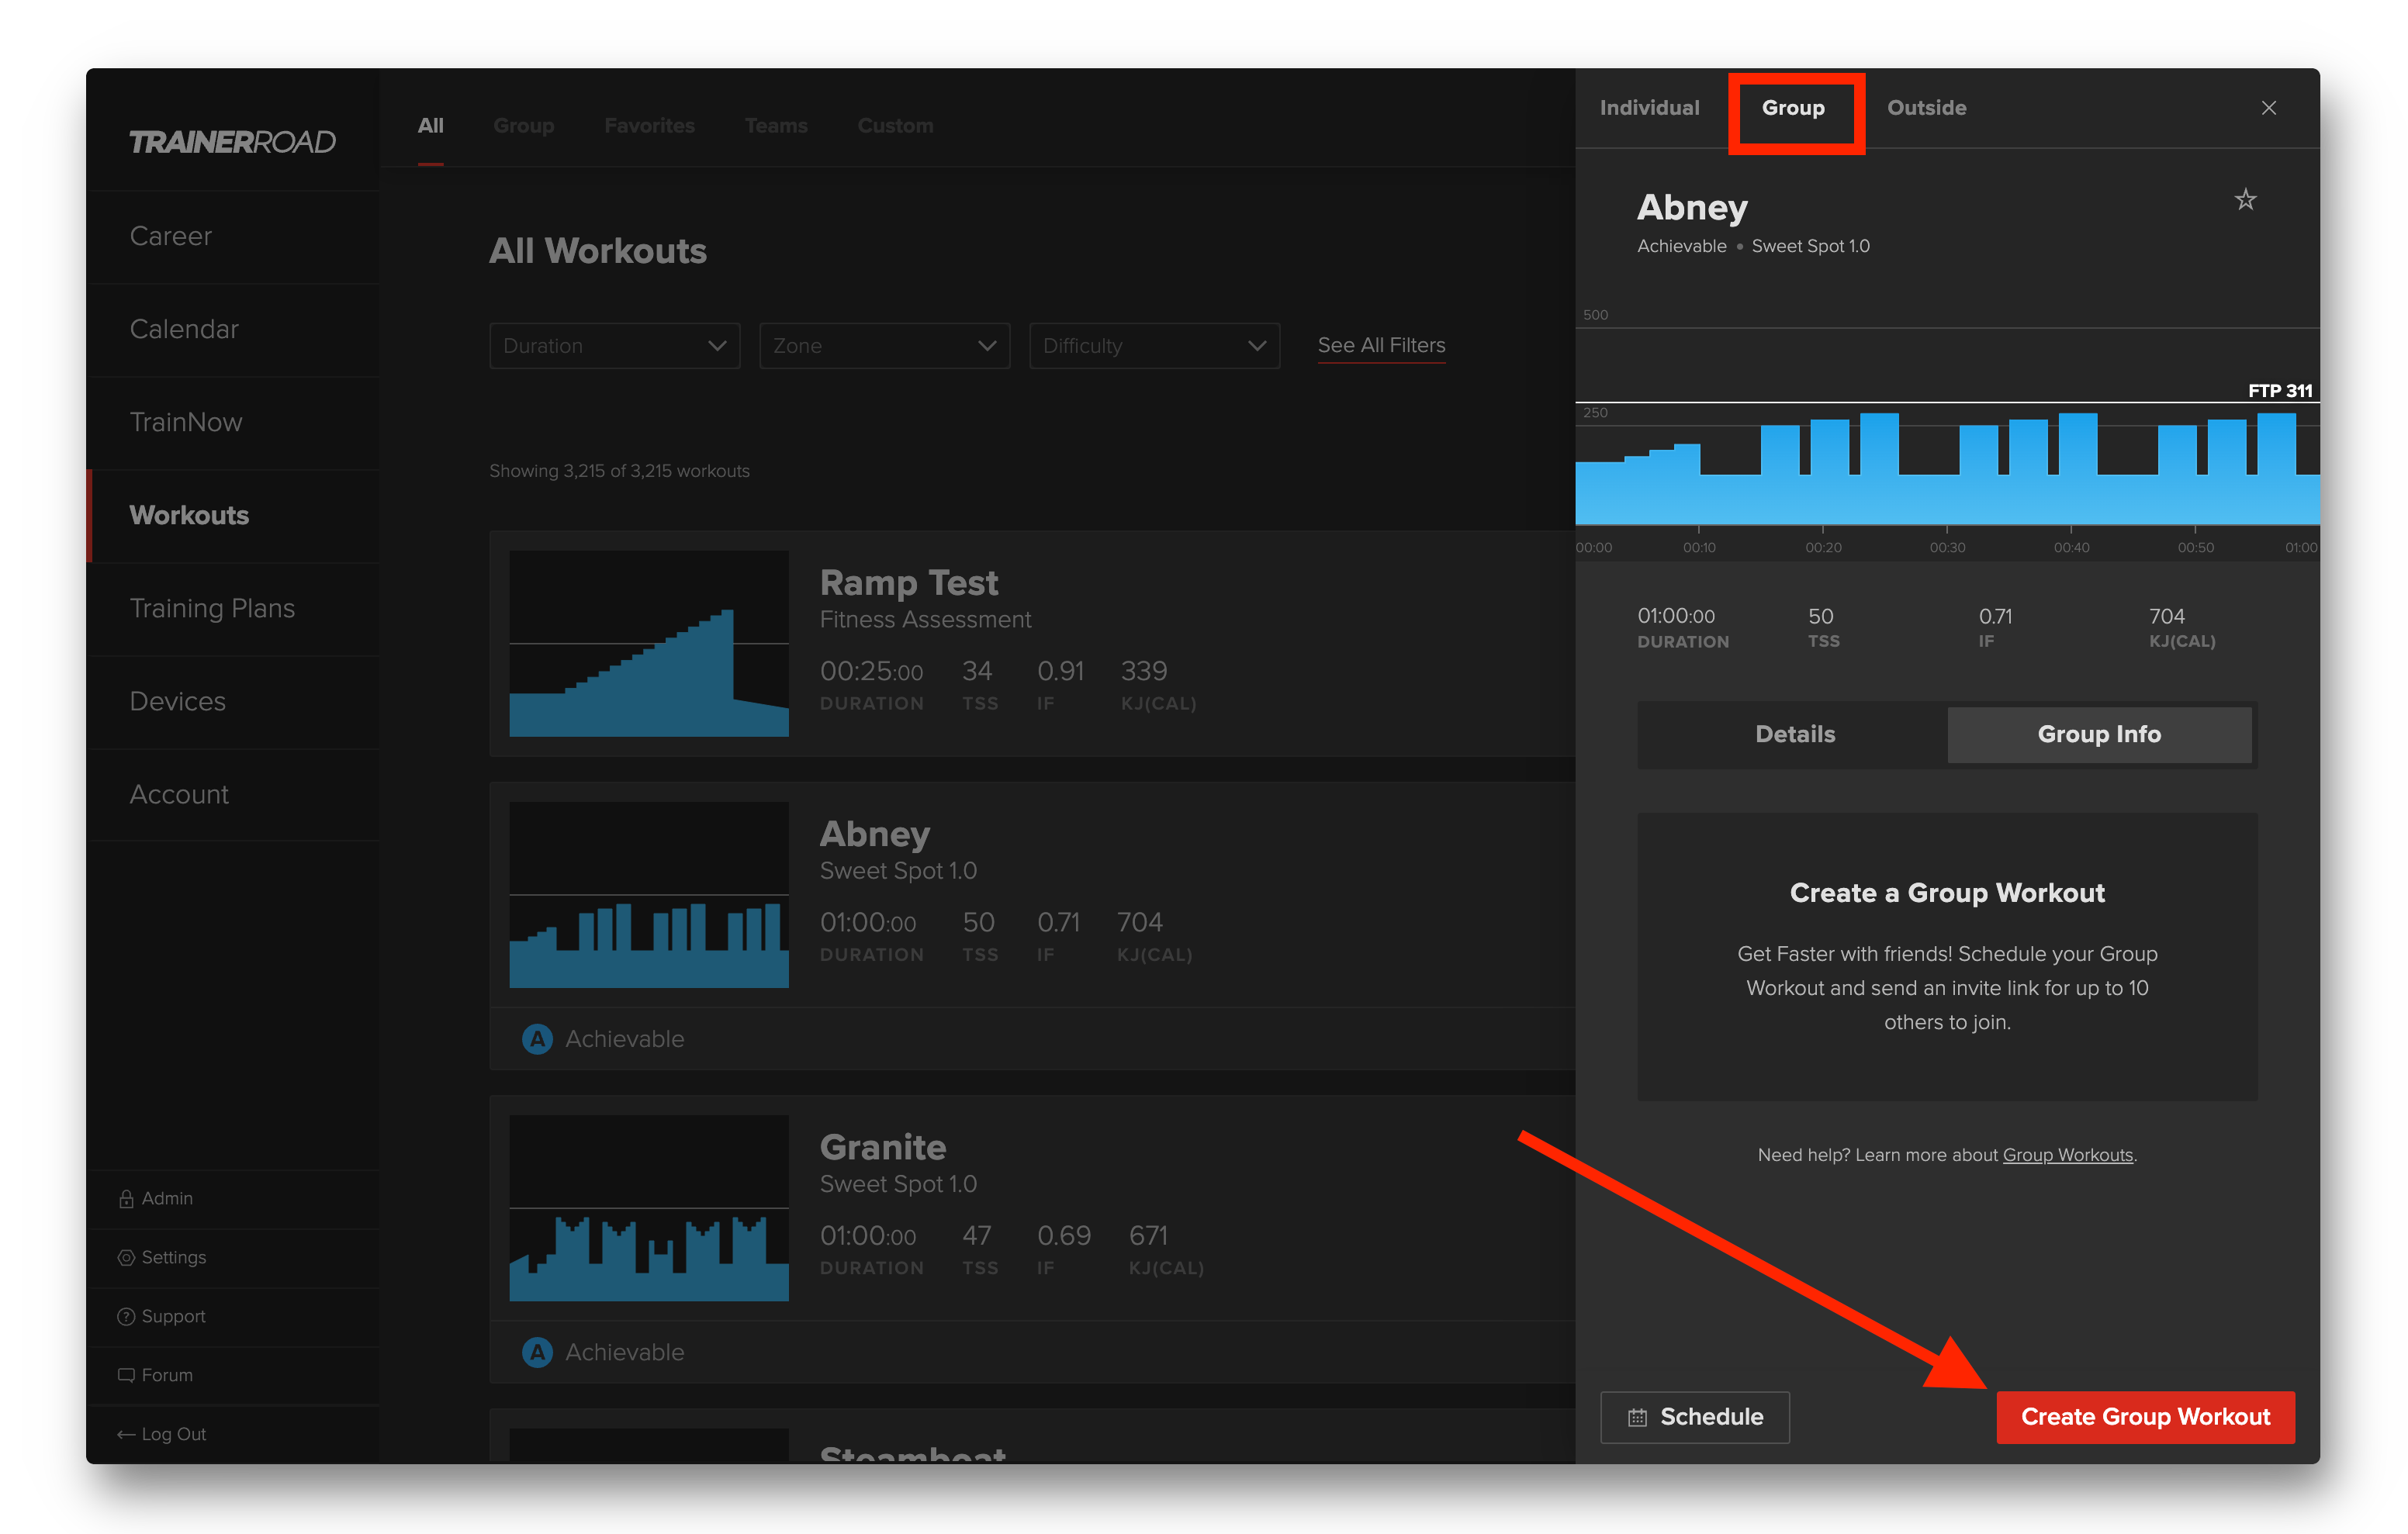This screenshot has width=2408, height=1534.
Task: Open the Abney workout thumbnail in list
Action: [x=649, y=894]
